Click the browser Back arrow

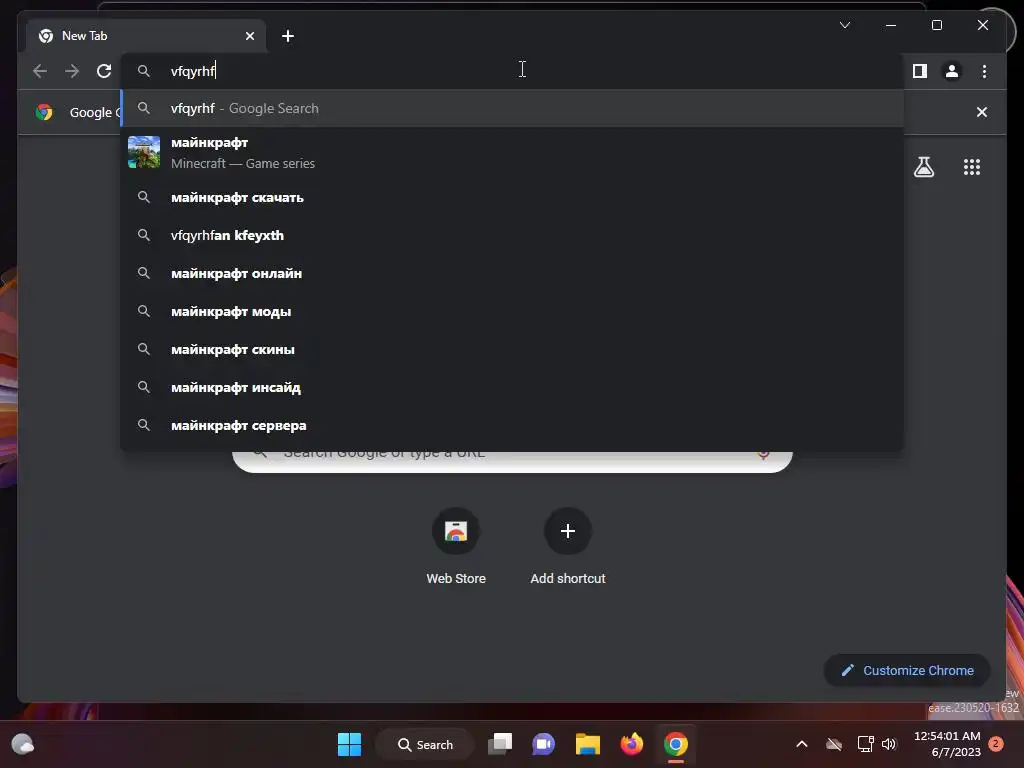click(x=40, y=71)
